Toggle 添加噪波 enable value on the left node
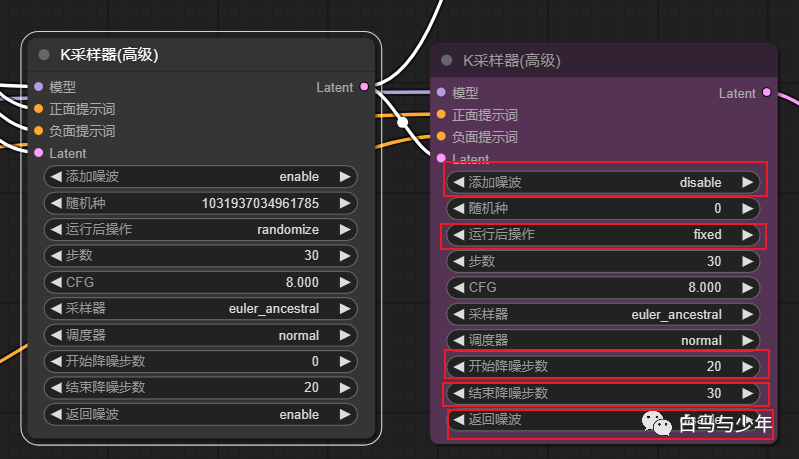 coord(200,177)
